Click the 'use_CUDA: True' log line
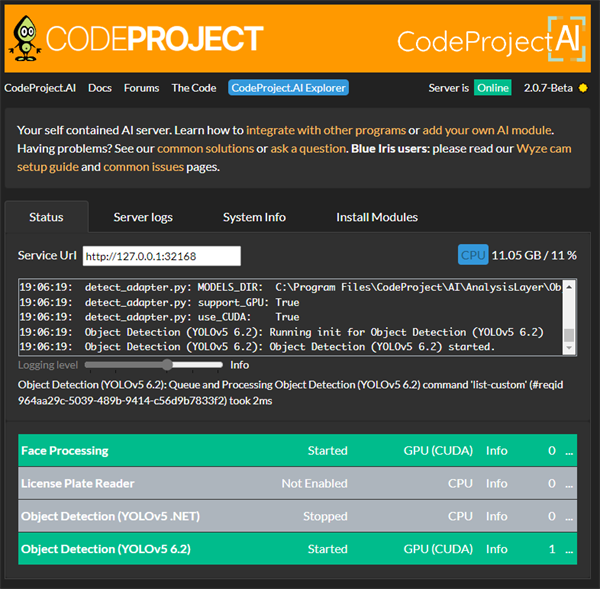Screen dimensions: 600x589 [x=160, y=317]
